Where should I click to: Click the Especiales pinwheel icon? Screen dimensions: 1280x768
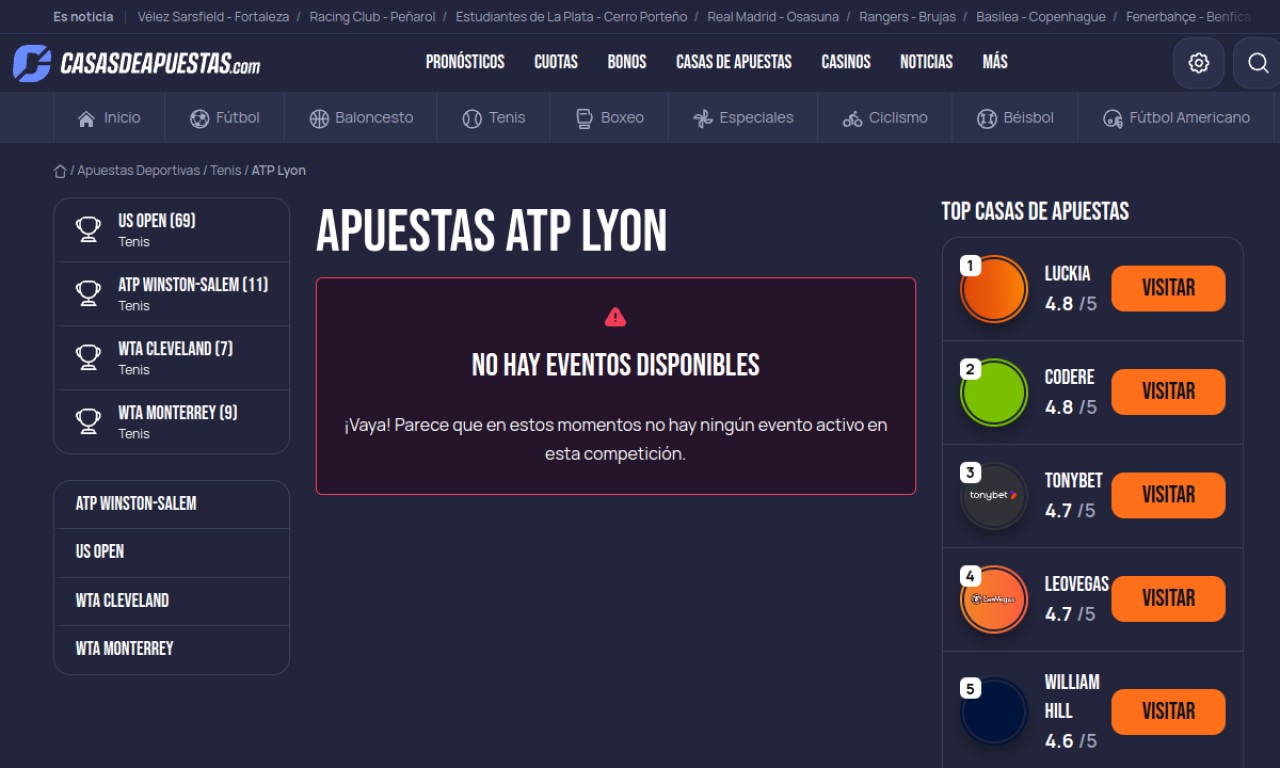(703, 118)
